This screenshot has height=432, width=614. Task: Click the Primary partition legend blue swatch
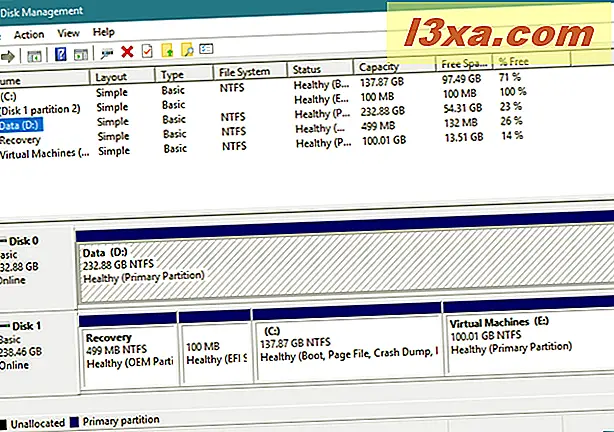click(74, 422)
